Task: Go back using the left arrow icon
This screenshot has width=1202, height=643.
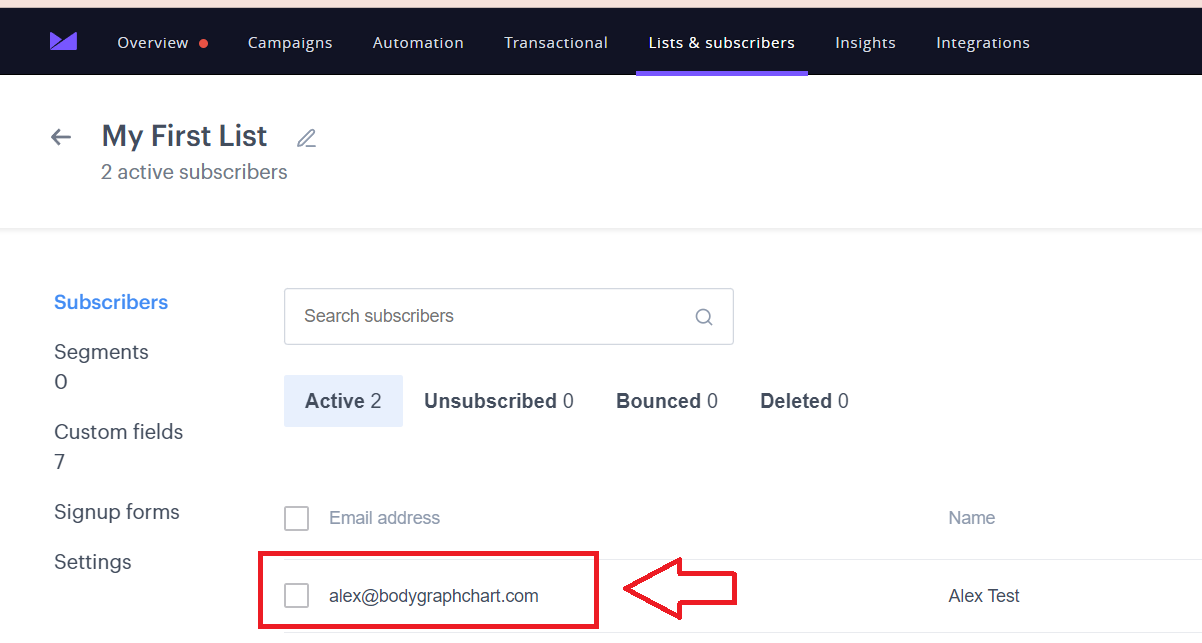Action: coord(61,137)
